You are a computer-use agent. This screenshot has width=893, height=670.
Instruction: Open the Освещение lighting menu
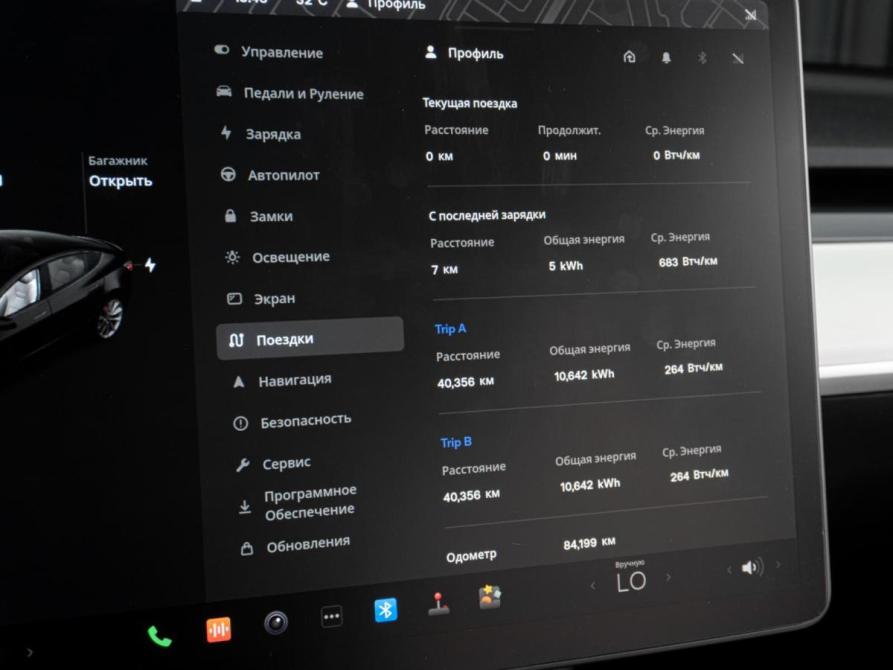[x=277, y=257]
